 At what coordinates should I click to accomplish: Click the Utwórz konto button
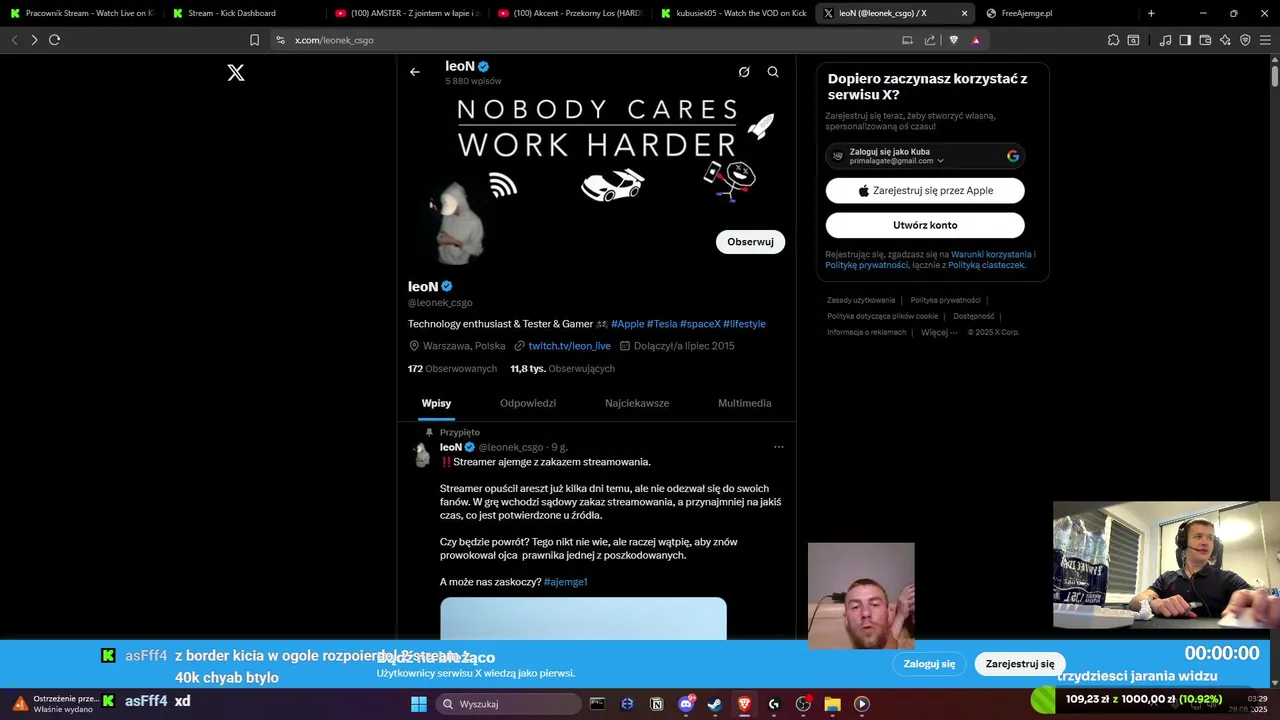click(925, 225)
